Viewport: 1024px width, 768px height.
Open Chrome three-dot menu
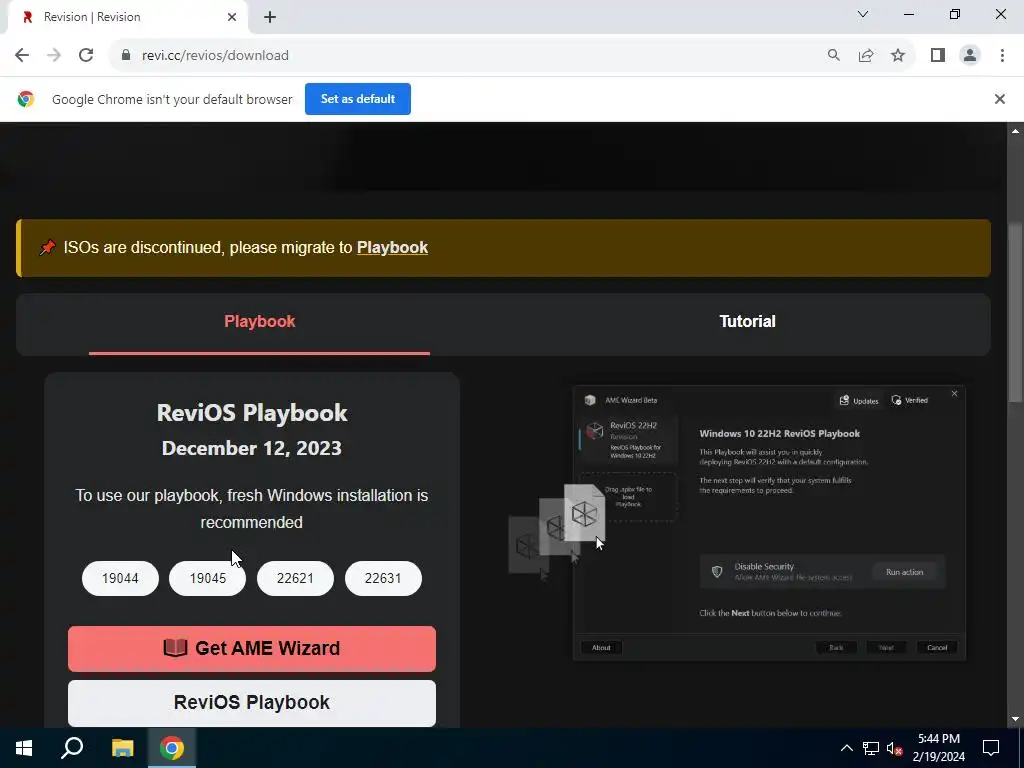[1002, 56]
